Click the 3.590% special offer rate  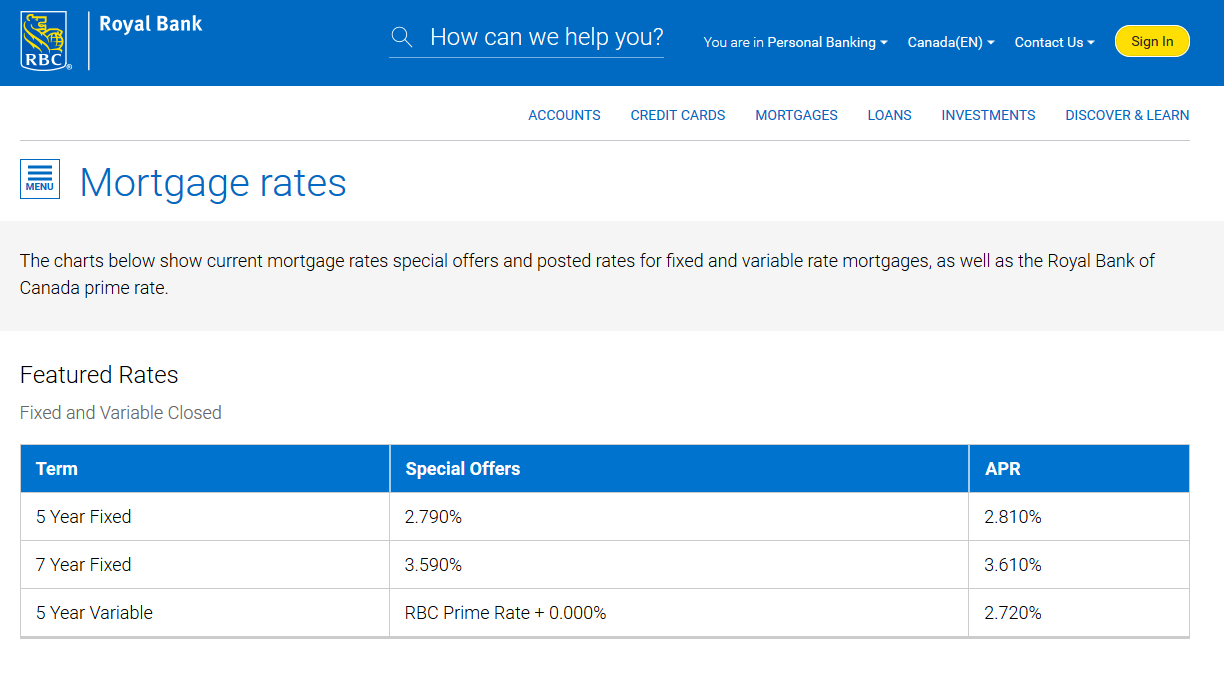click(x=433, y=565)
